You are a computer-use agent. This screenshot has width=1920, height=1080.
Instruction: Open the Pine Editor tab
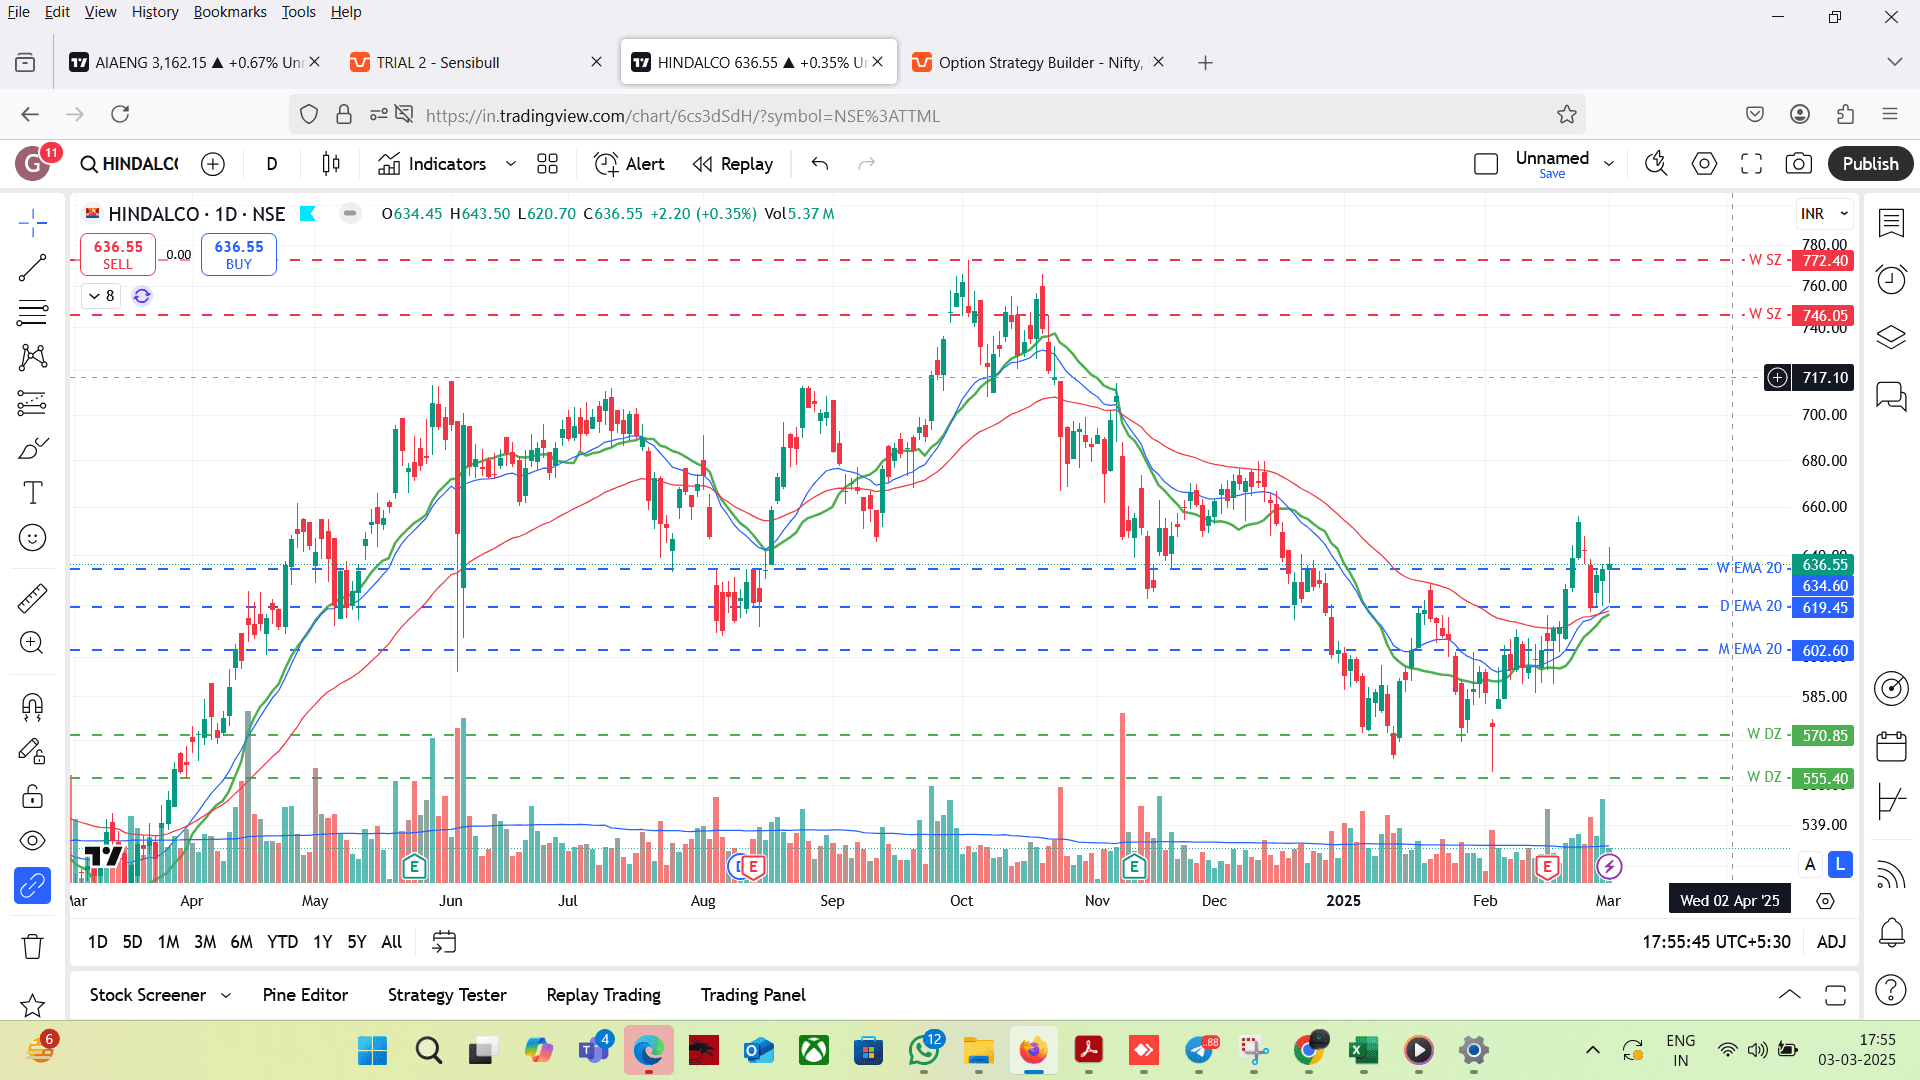click(305, 995)
